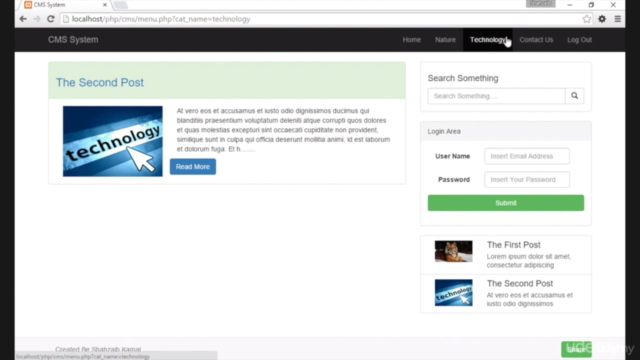Select the CMS System tab
The width and height of the screenshot is (640, 360).
pyautogui.click(x=65, y=5)
